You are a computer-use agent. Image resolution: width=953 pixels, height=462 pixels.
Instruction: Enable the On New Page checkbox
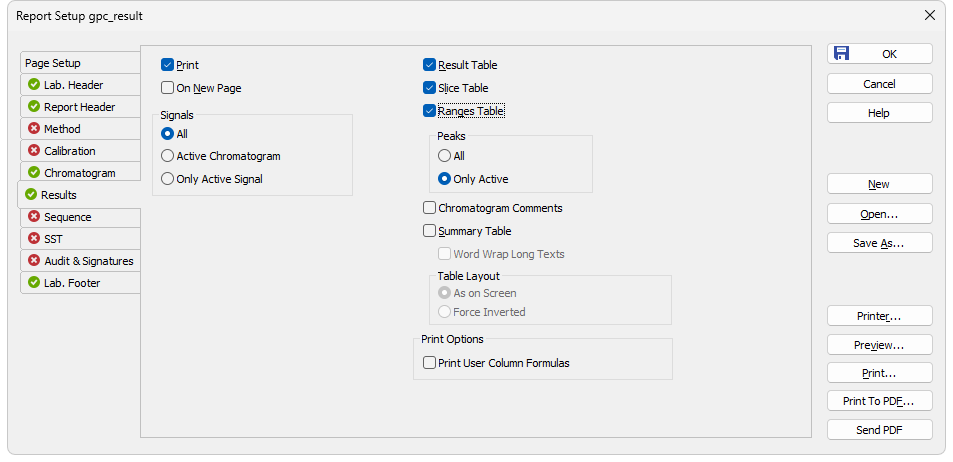167,88
